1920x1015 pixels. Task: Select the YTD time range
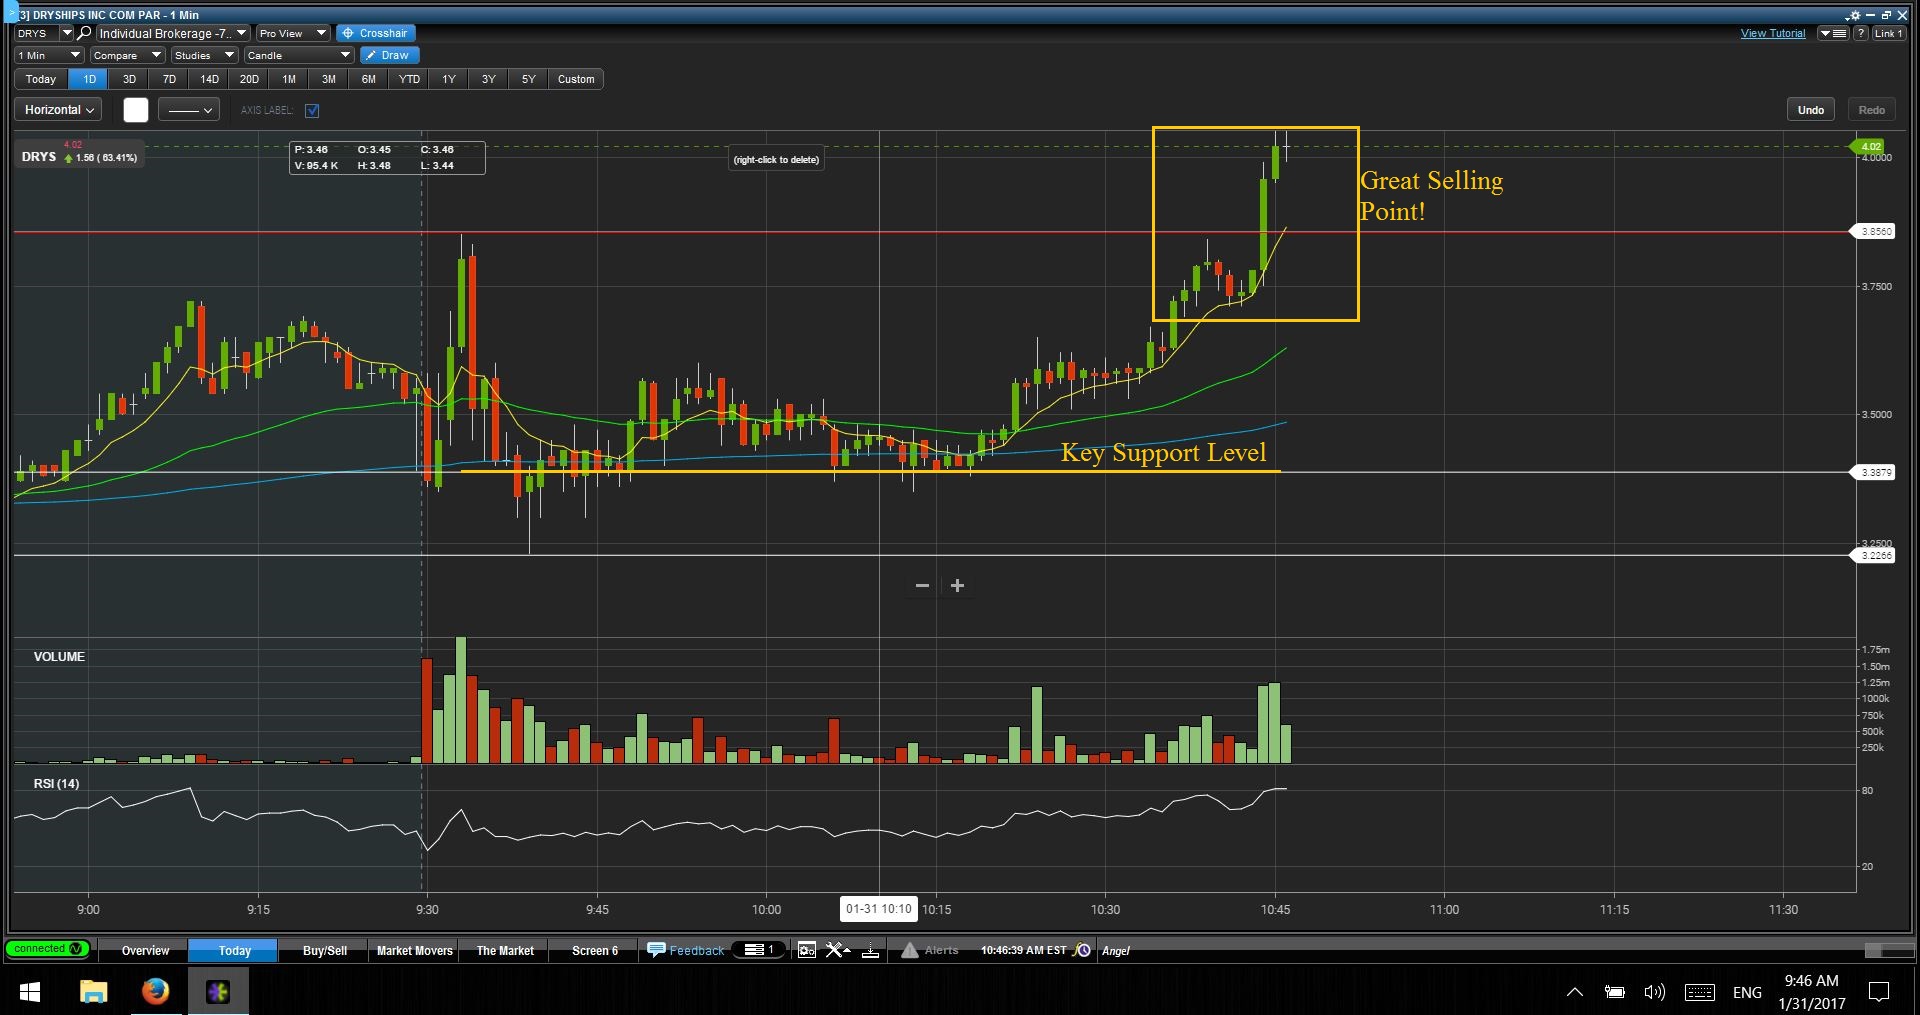click(x=409, y=79)
